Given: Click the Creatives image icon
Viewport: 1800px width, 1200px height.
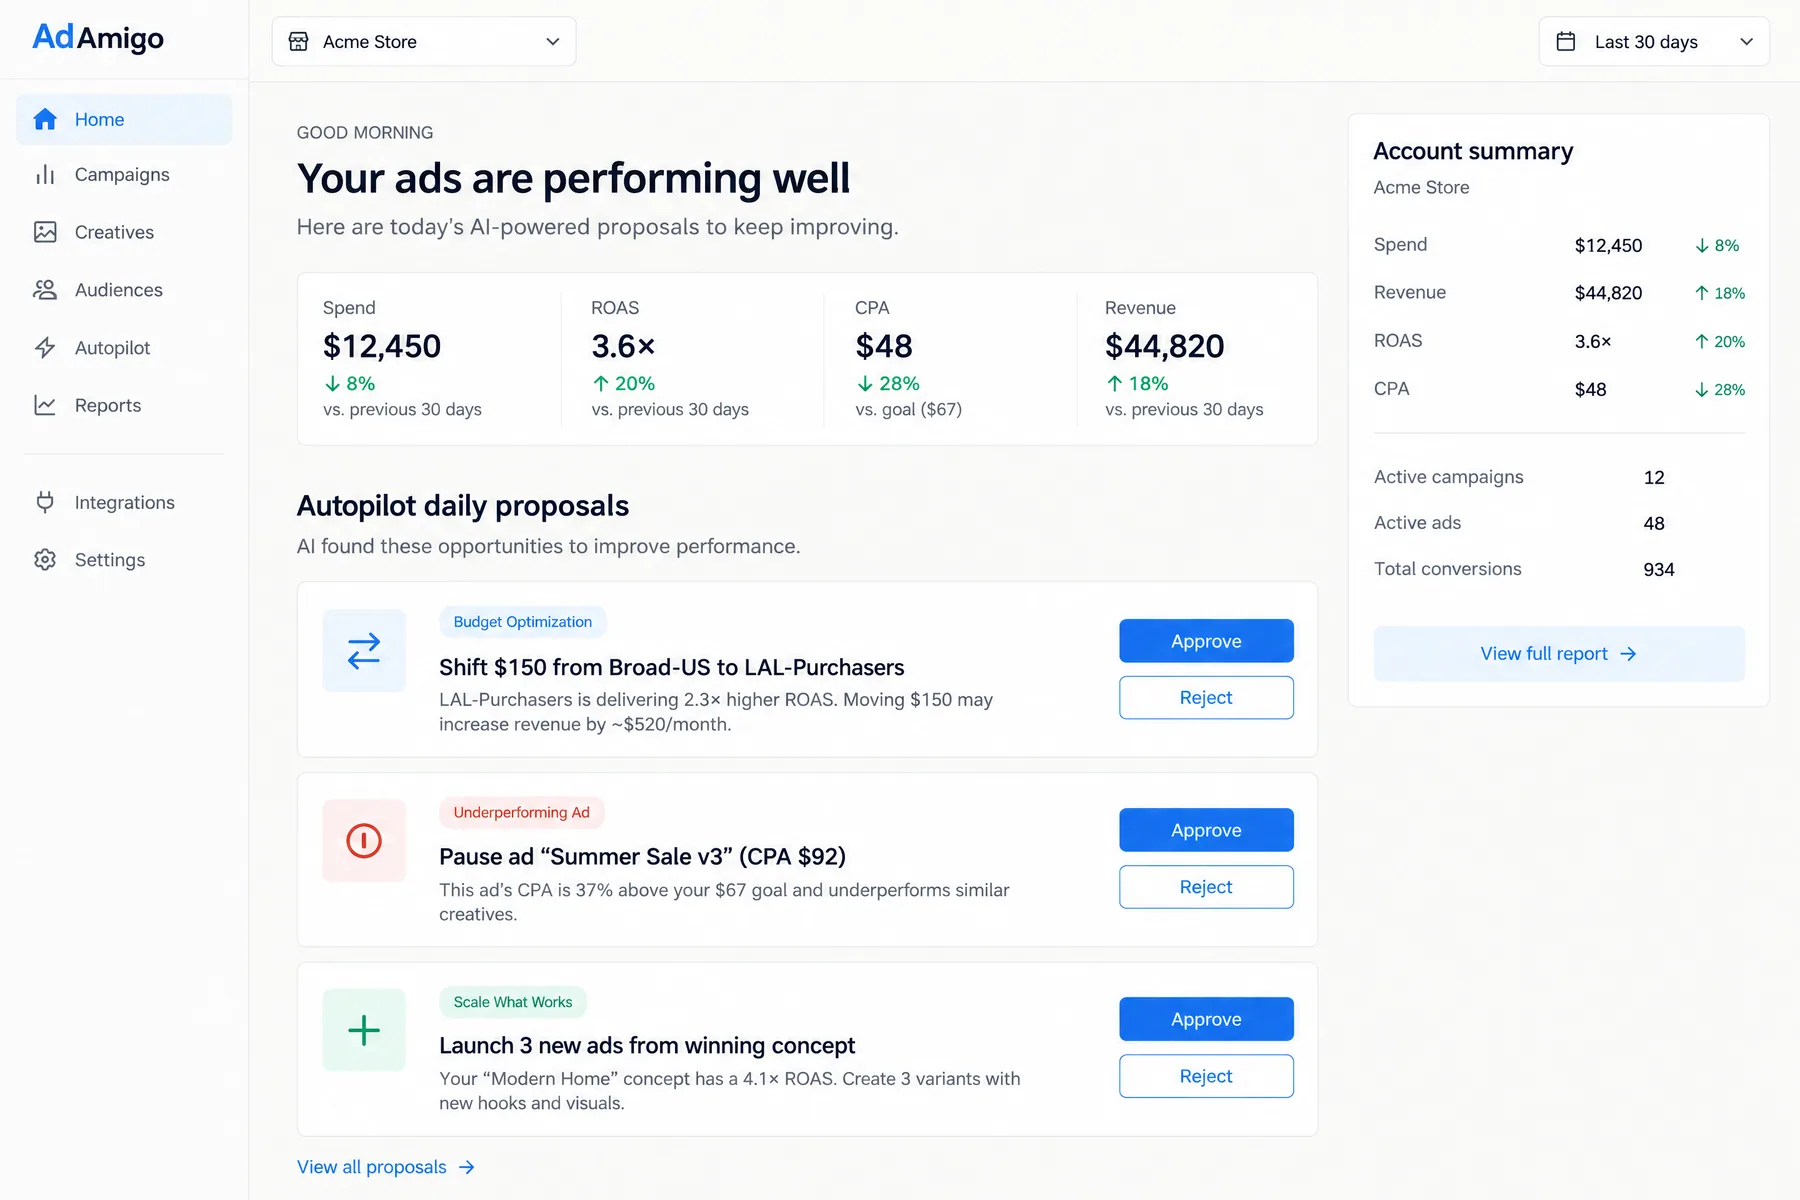Looking at the screenshot, I should click(45, 232).
